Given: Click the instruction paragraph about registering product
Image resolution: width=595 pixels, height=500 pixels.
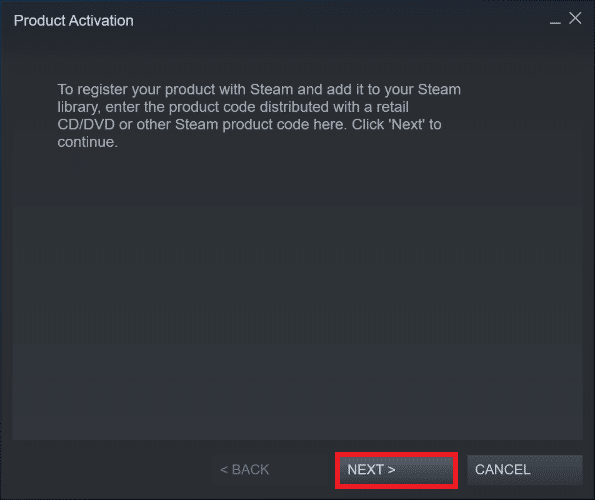Looking at the screenshot, I should coord(259,116).
